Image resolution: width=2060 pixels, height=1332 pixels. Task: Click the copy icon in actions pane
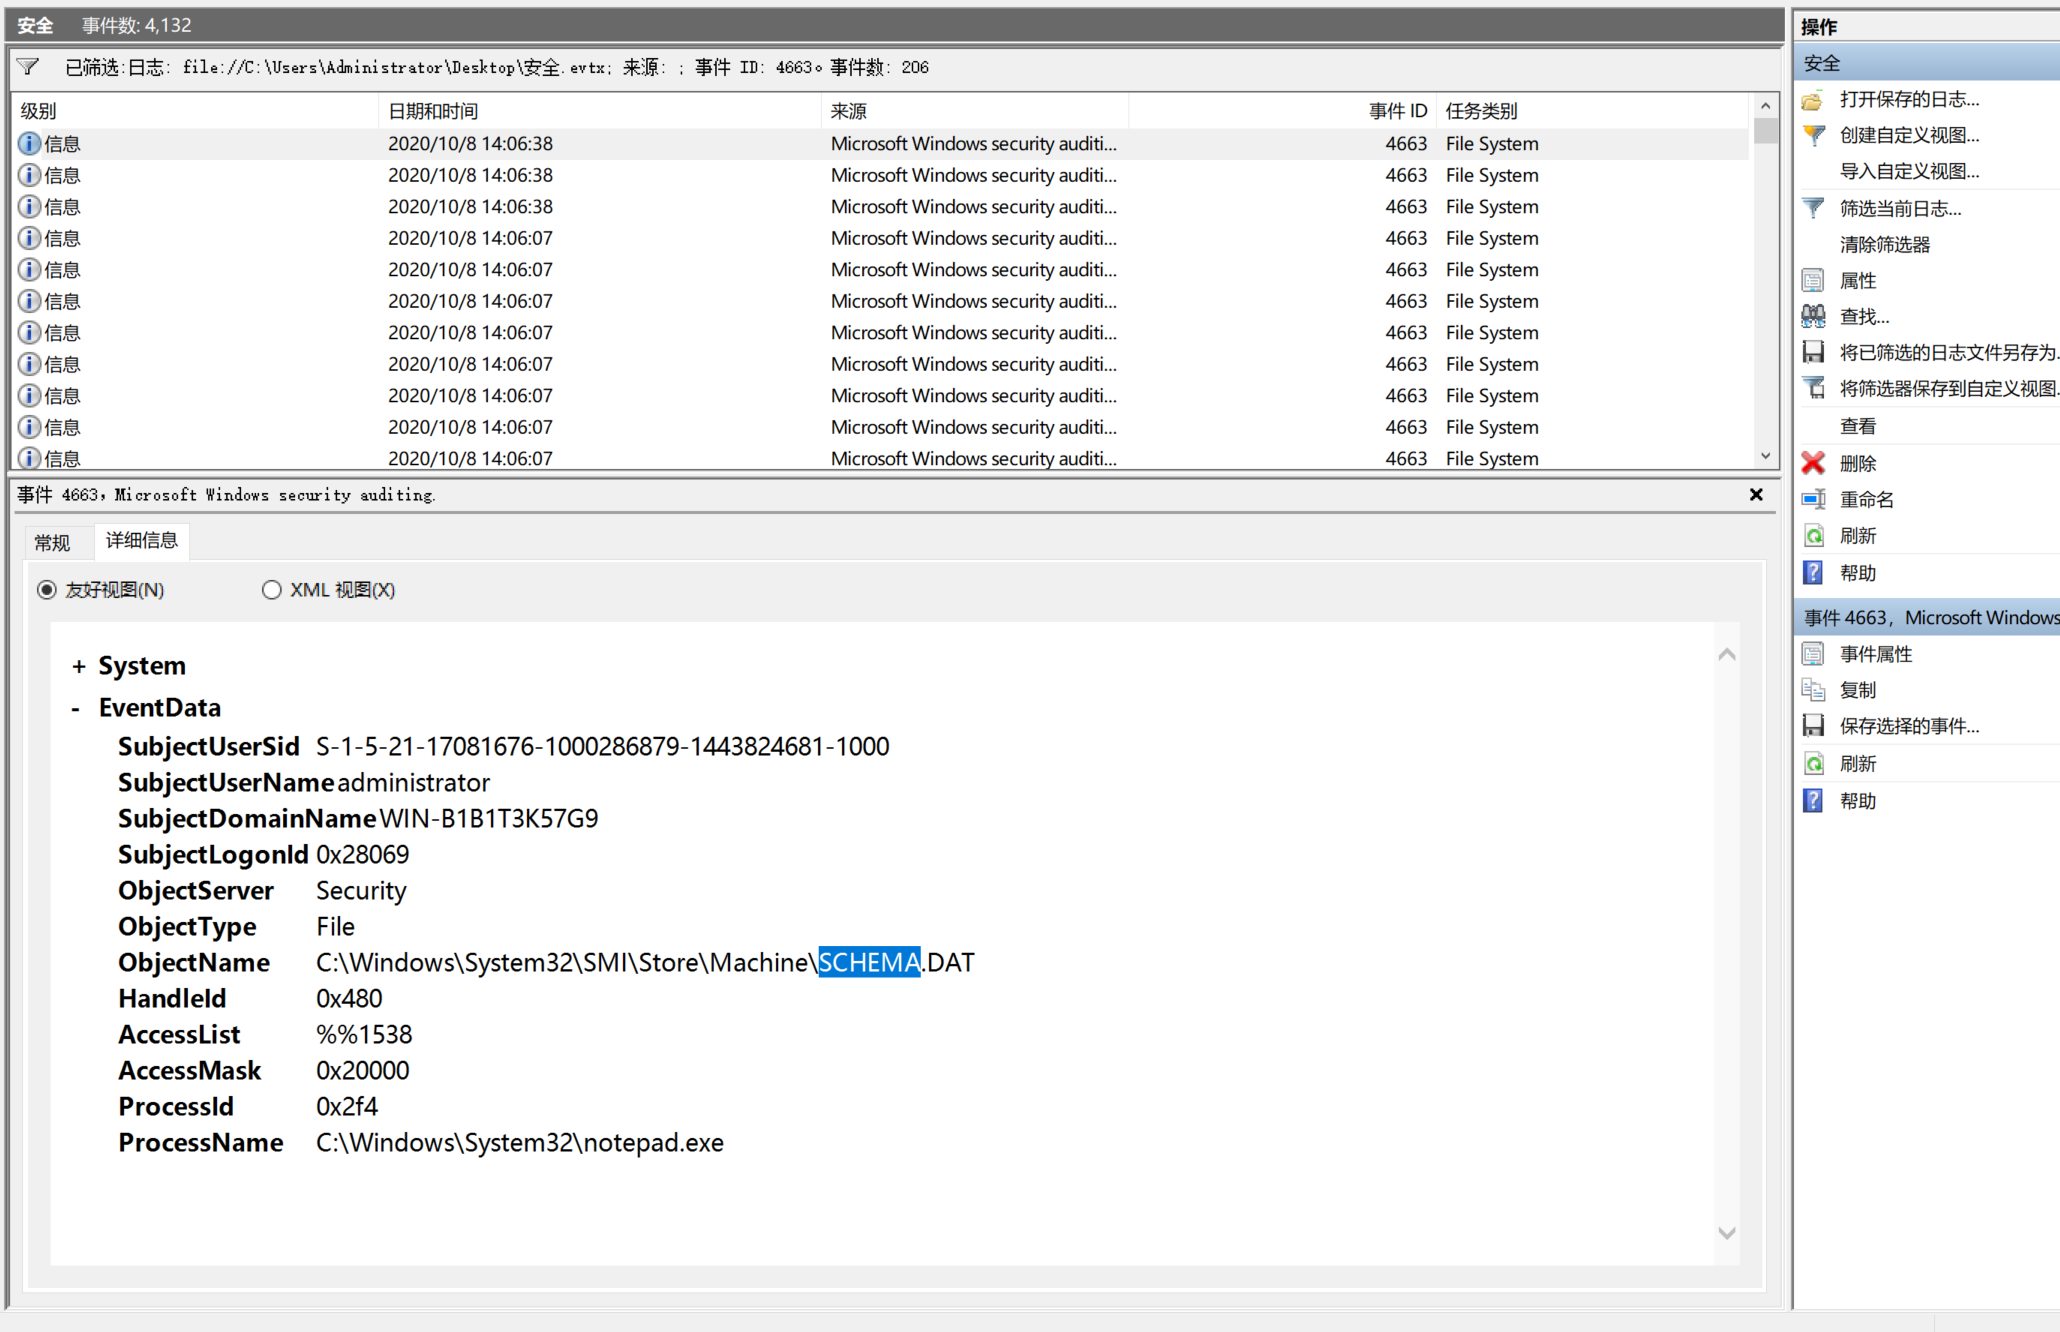tap(1813, 690)
